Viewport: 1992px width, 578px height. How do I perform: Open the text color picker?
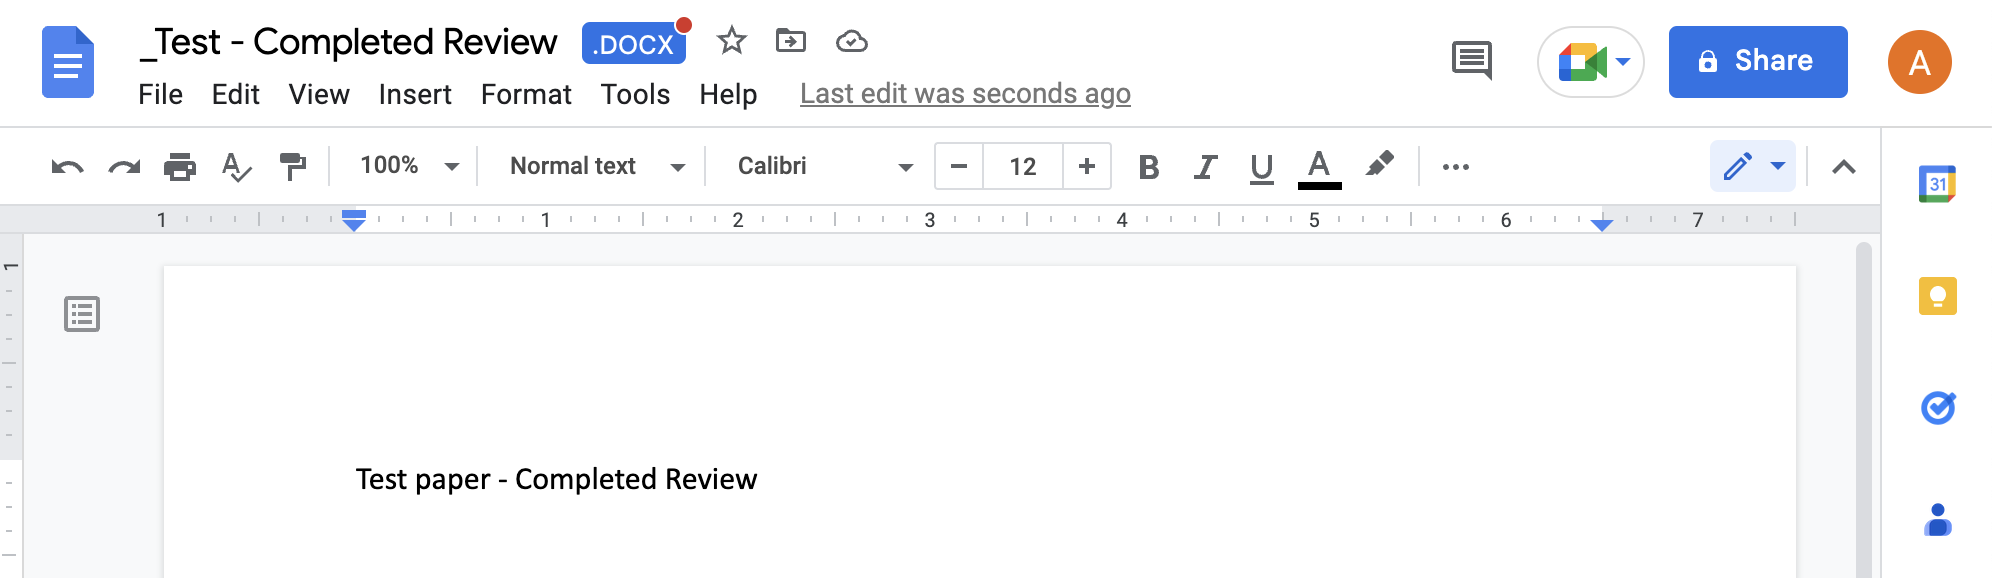(1319, 167)
